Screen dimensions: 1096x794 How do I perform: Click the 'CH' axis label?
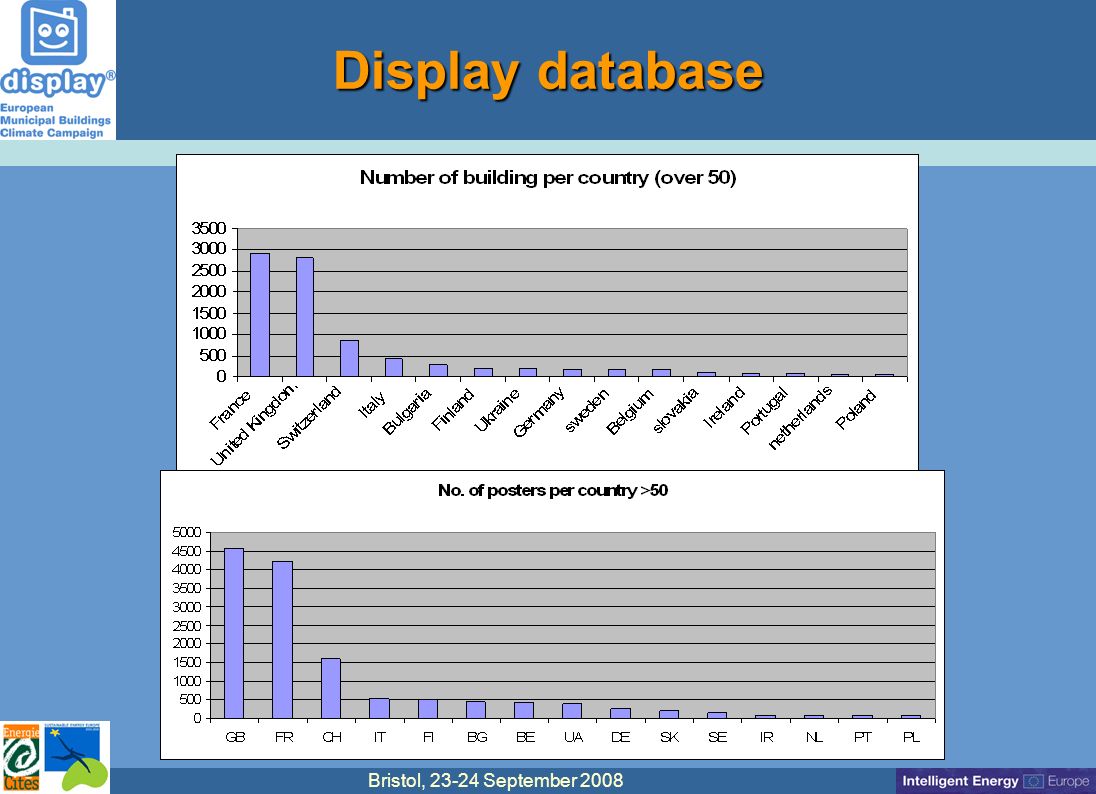pyautogui.click(x=332, y=737)
